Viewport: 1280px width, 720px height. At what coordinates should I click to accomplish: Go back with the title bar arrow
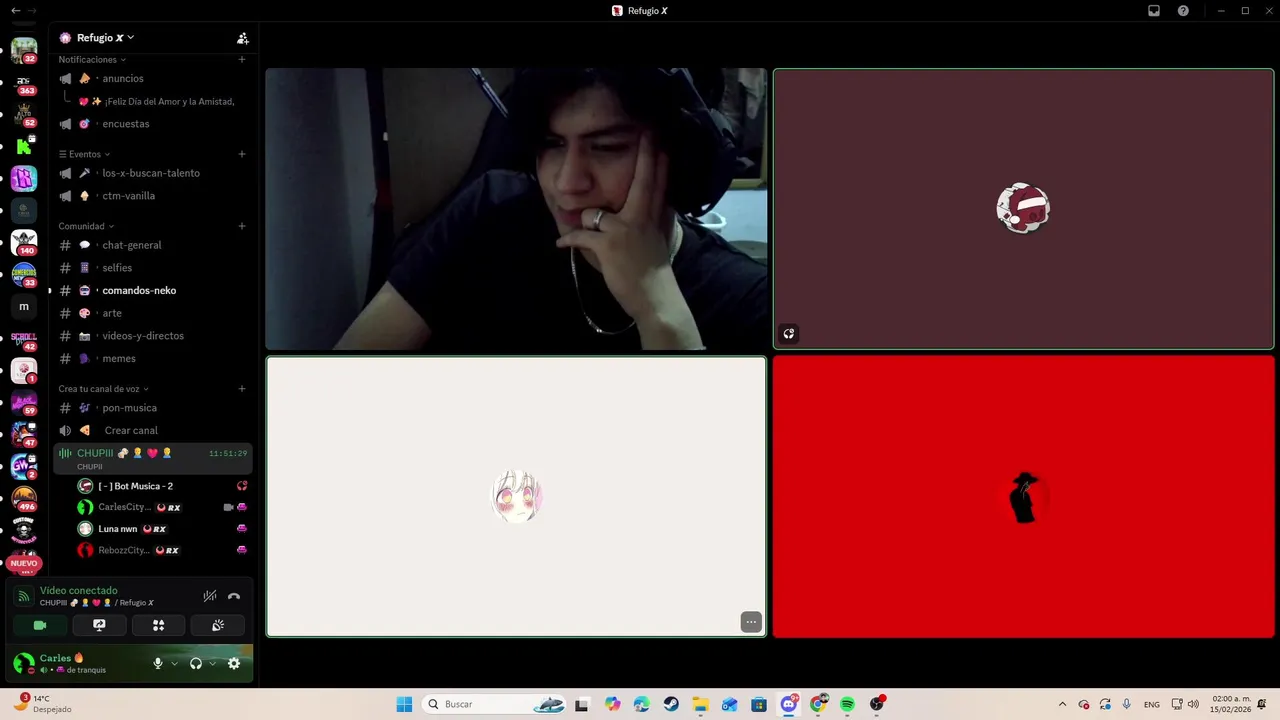(15, 10)
